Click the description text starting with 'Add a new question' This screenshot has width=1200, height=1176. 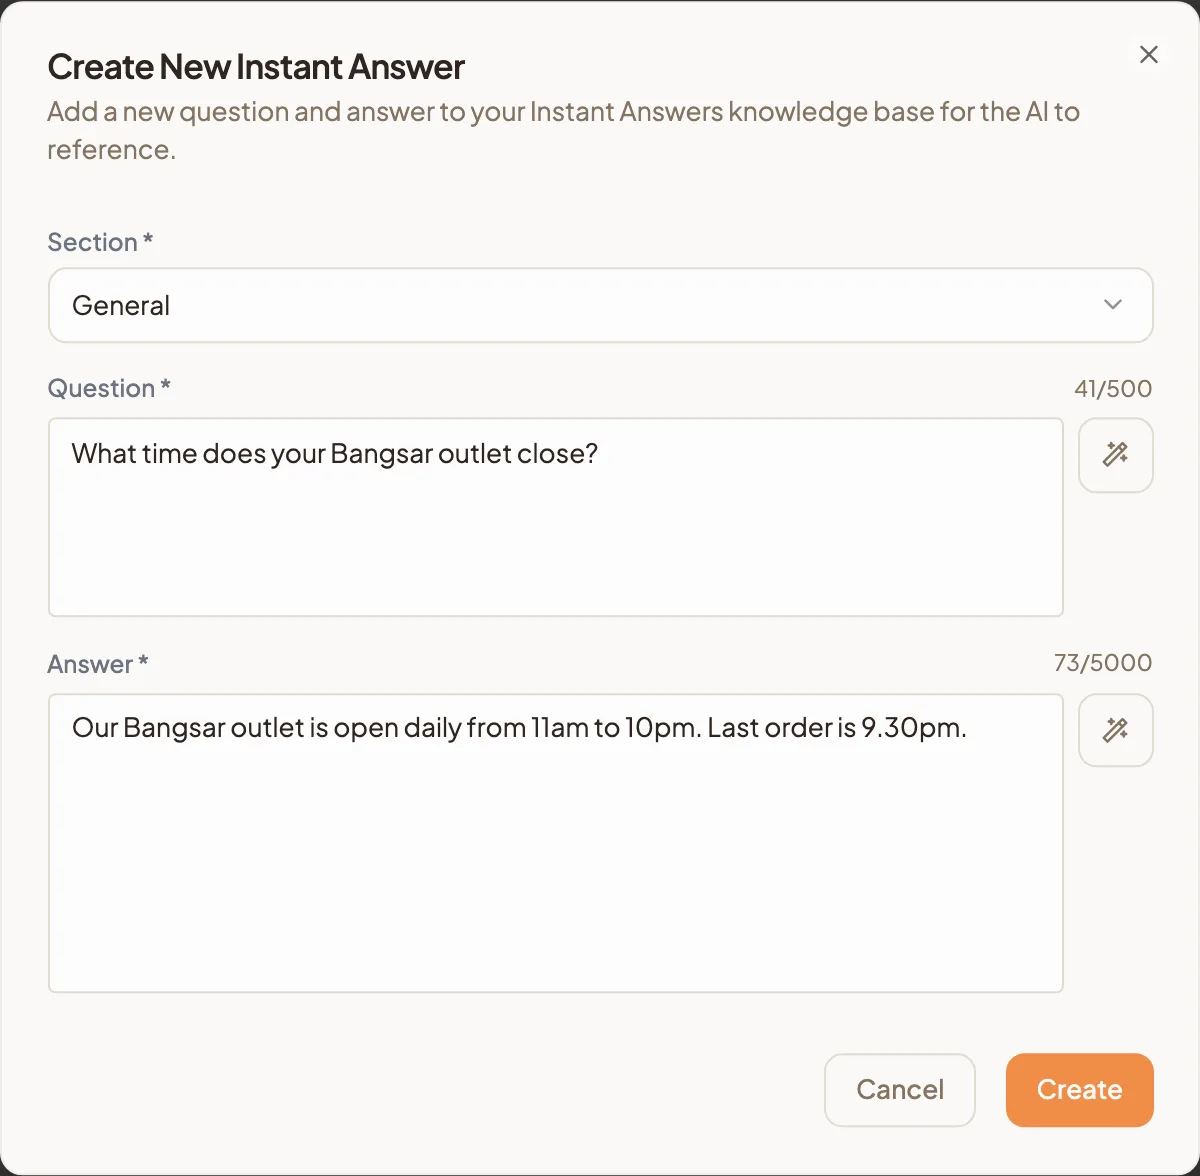click(x=564, y=130)
